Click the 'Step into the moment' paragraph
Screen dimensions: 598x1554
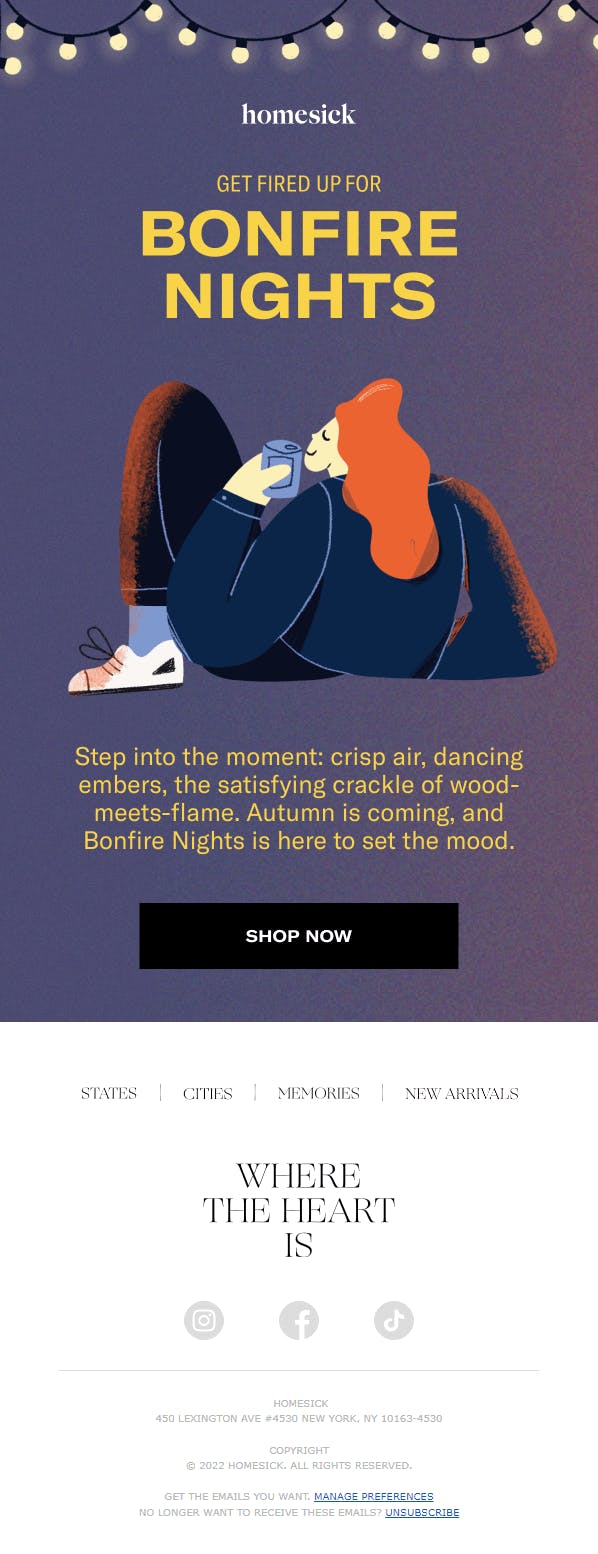[x=299, y=798]
